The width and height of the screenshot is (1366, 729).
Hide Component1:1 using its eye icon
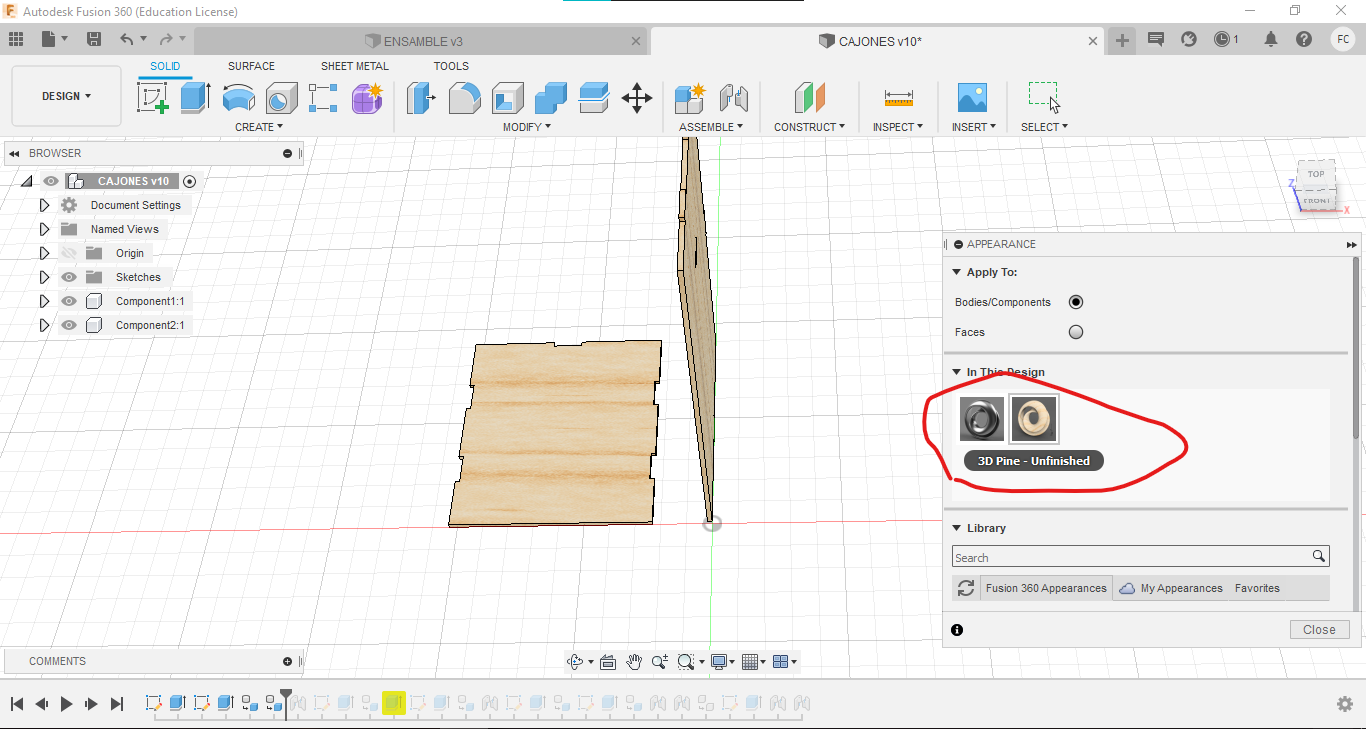click(x=69, y=301)
